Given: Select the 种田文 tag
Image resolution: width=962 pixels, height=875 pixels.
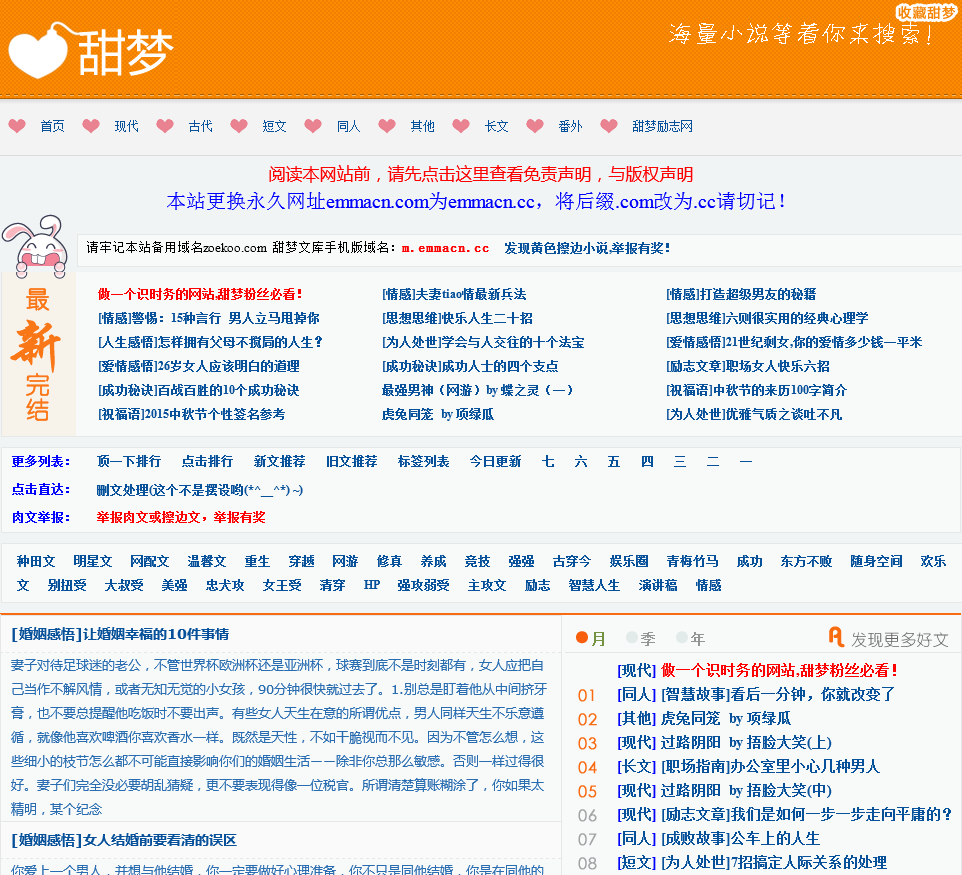Looking at the screenshot, I should click(36, 561).
